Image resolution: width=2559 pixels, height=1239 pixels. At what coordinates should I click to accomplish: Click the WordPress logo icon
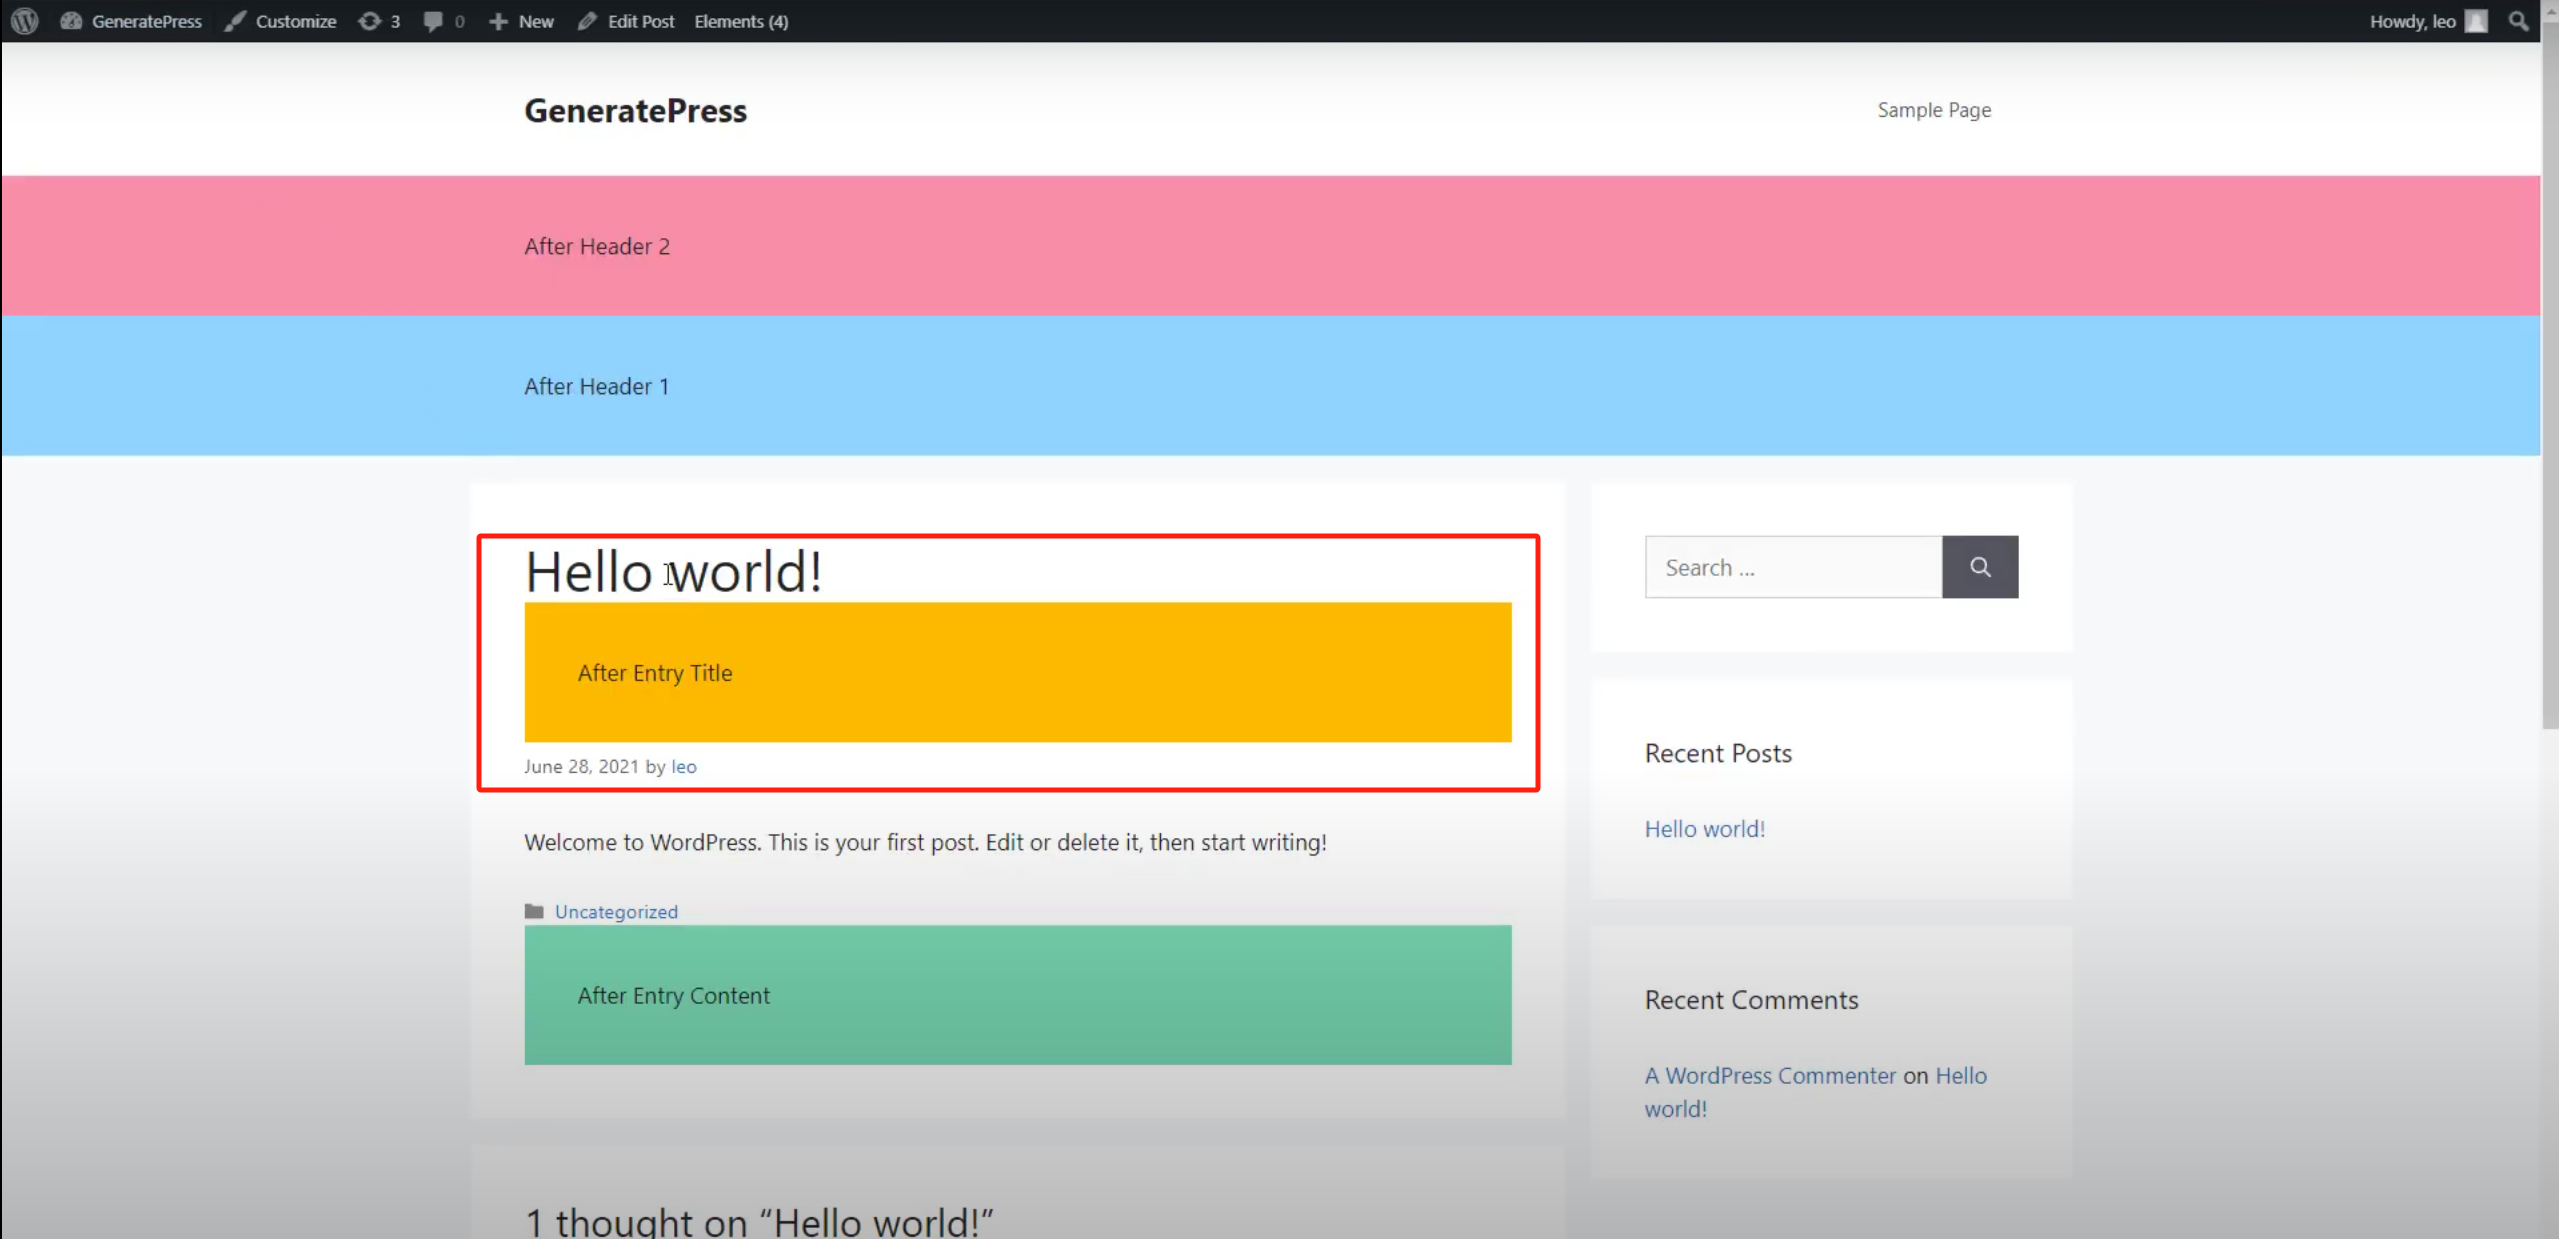point(25,21)
